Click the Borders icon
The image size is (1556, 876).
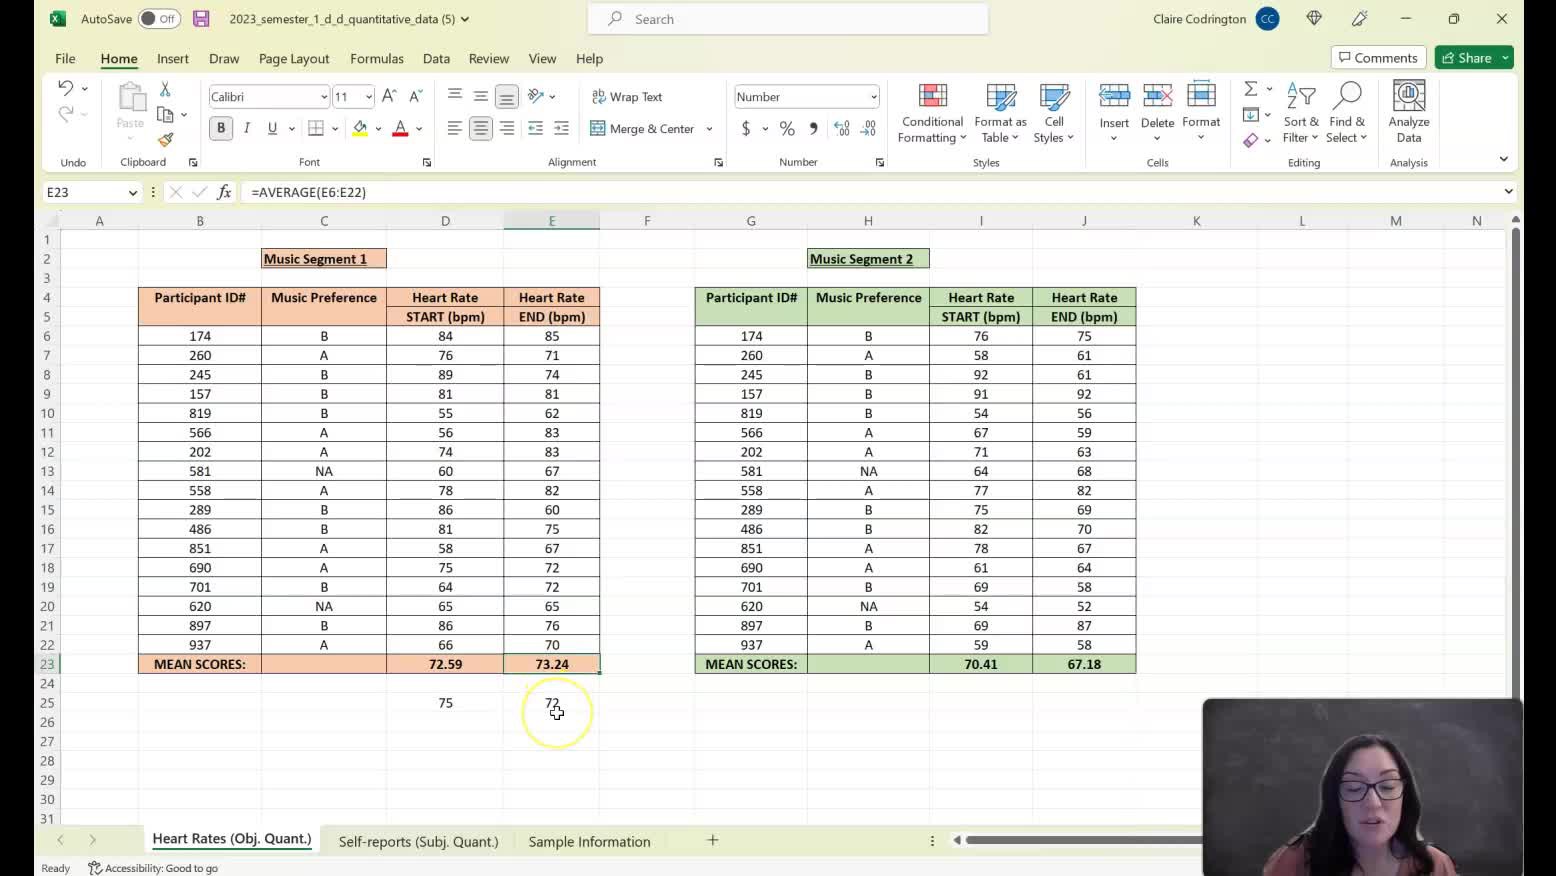[x=316, y=128]
